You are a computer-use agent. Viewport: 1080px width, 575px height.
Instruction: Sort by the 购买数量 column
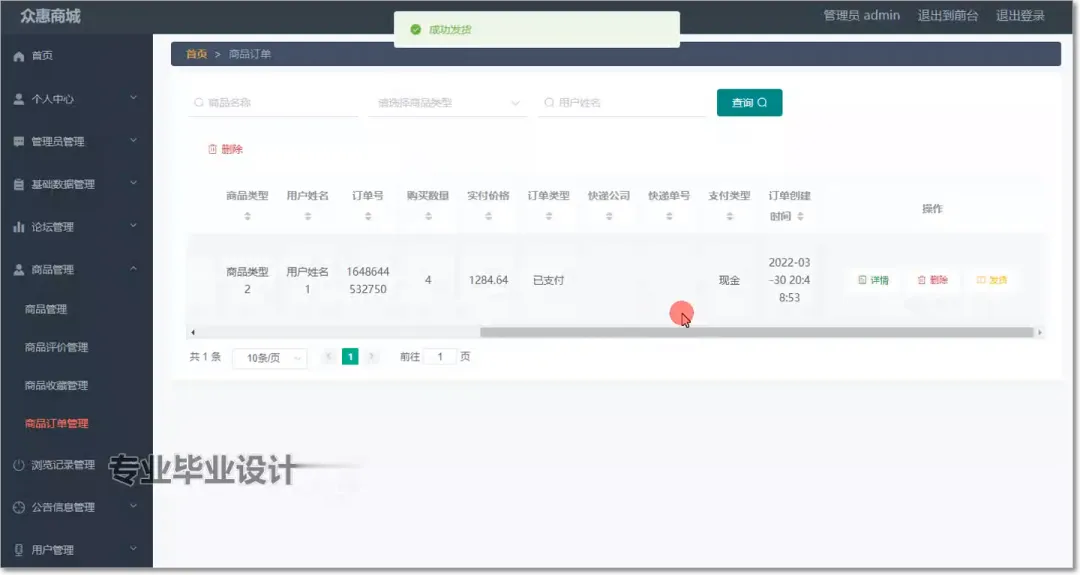pyautogui.click(x=428, y=216)
